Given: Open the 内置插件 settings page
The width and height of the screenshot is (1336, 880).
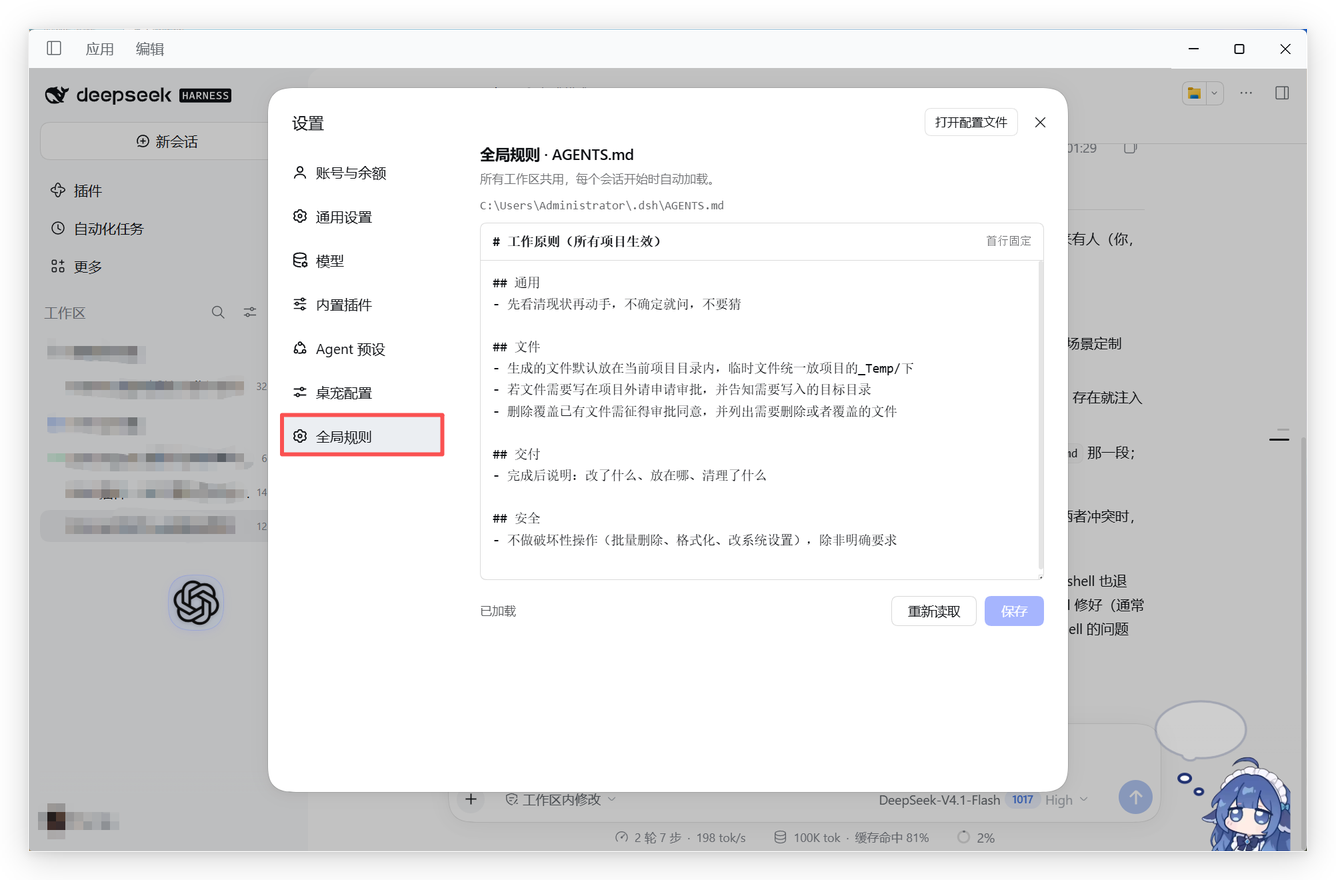Looking at the screenshot, I should [362, 305].
